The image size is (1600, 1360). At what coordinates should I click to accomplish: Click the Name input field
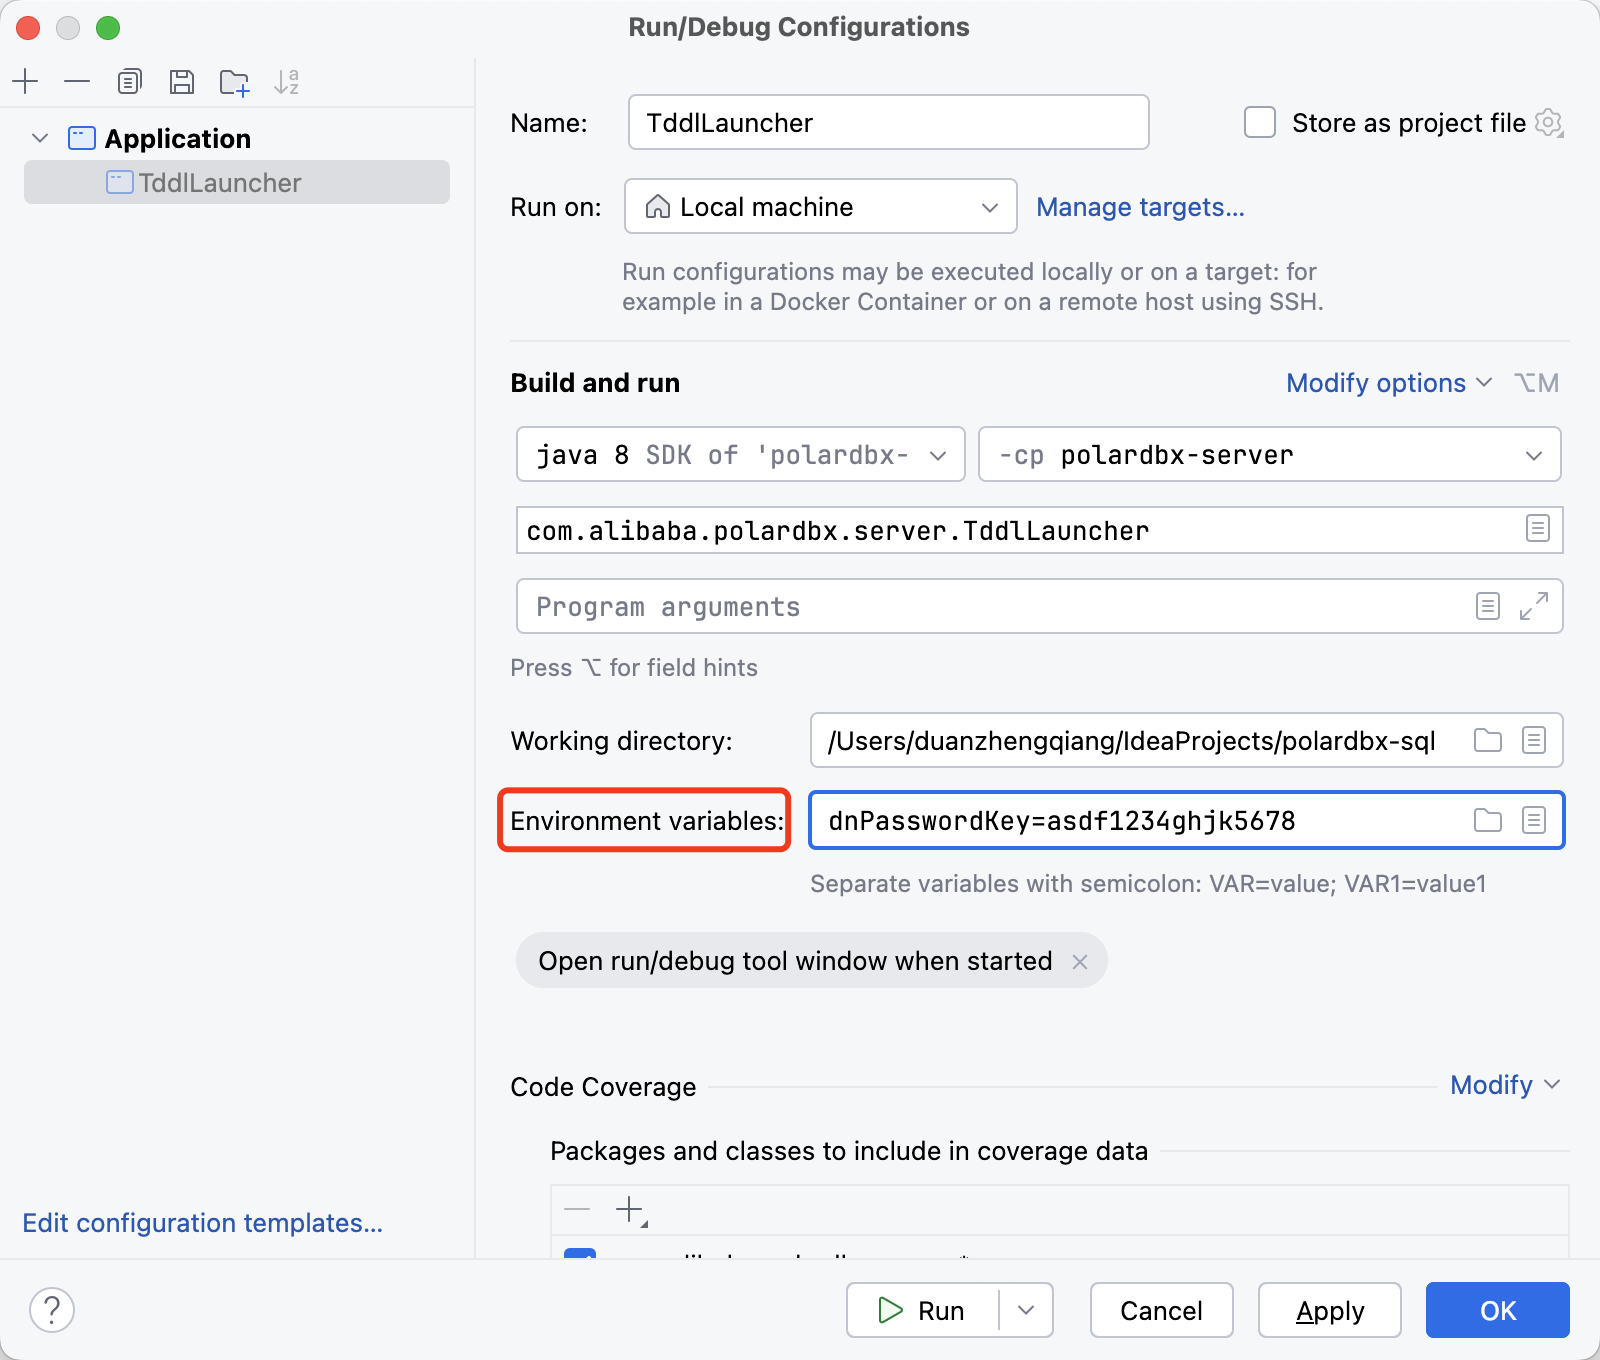(888, 123)
